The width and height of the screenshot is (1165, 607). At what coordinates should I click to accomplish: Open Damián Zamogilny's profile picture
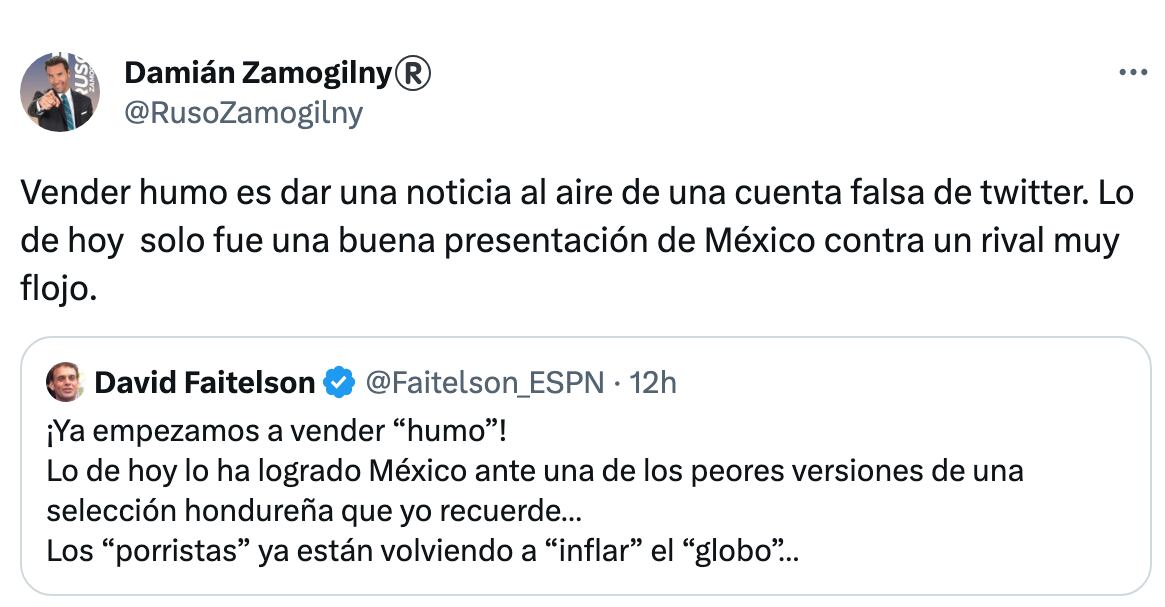pos(60,93)
